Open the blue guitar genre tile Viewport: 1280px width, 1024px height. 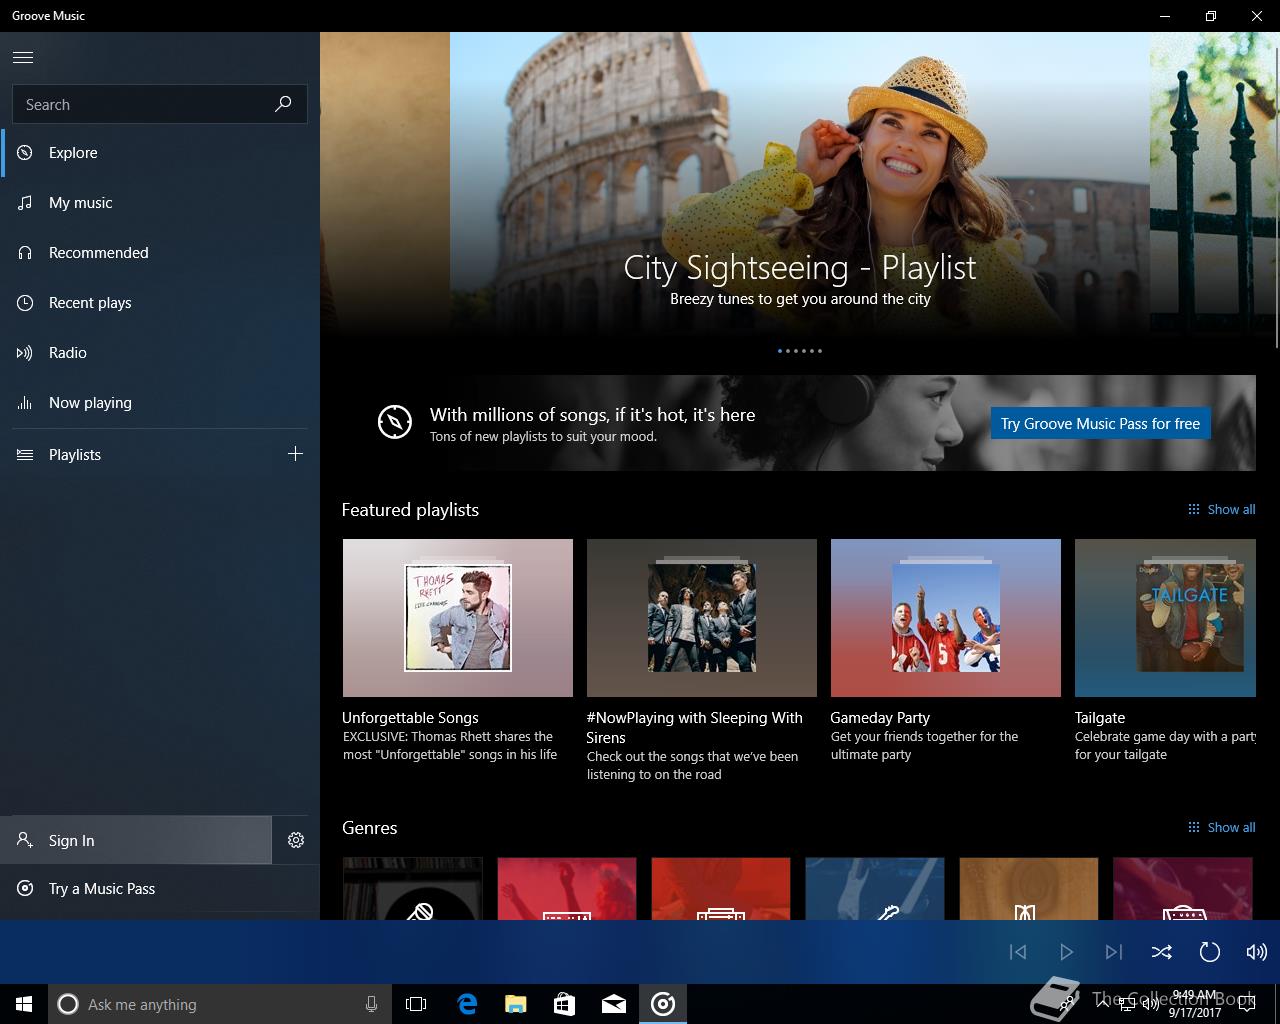click(x=875, y=888)
